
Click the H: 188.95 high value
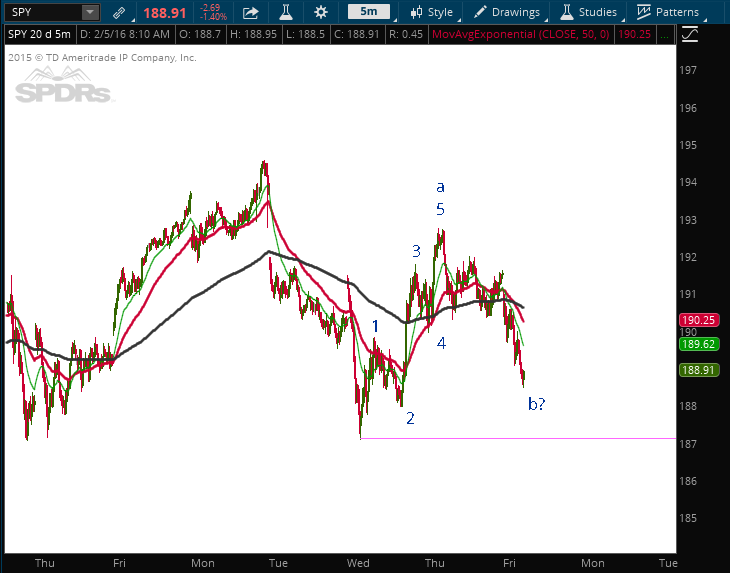click(254, 34)
